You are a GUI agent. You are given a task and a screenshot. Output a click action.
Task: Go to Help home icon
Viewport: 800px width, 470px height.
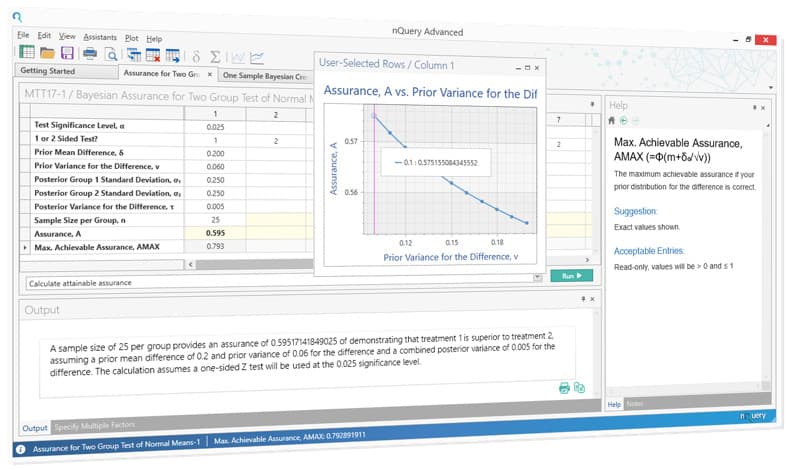pos(611,121)
